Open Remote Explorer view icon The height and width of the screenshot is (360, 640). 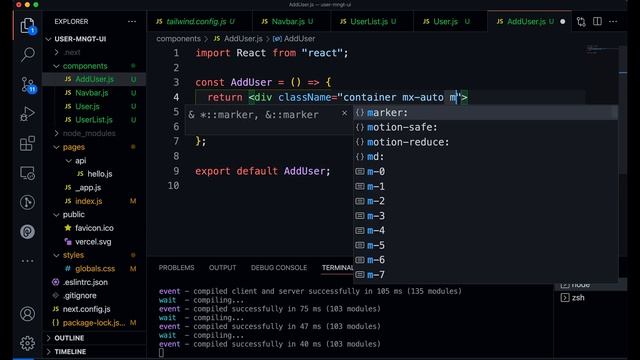click(27, 173)
